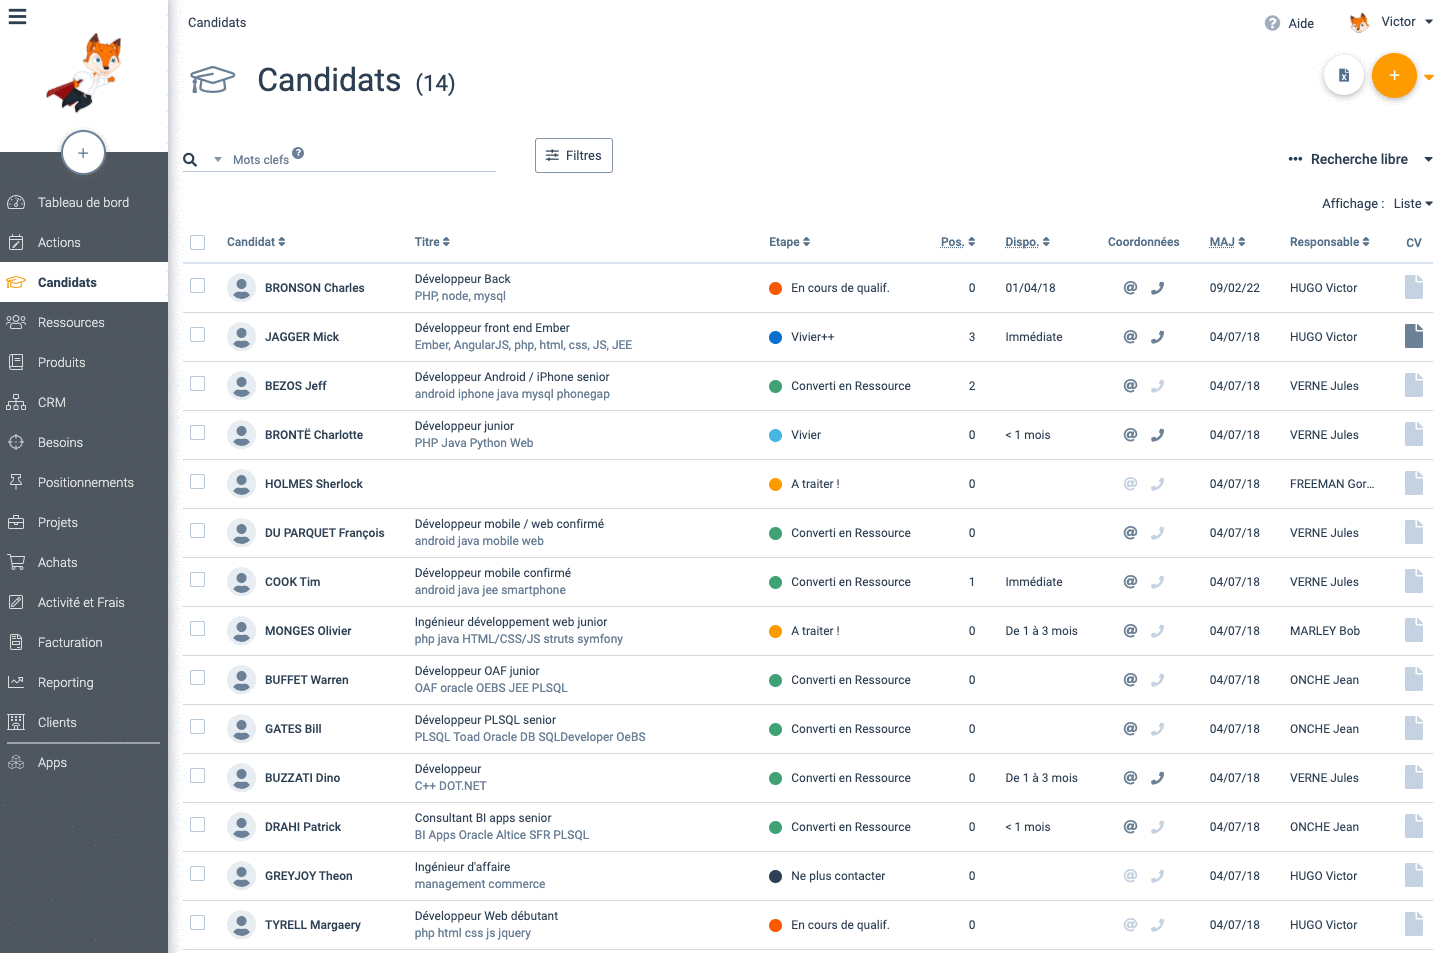Click the sidebar circular plus button

83,153
